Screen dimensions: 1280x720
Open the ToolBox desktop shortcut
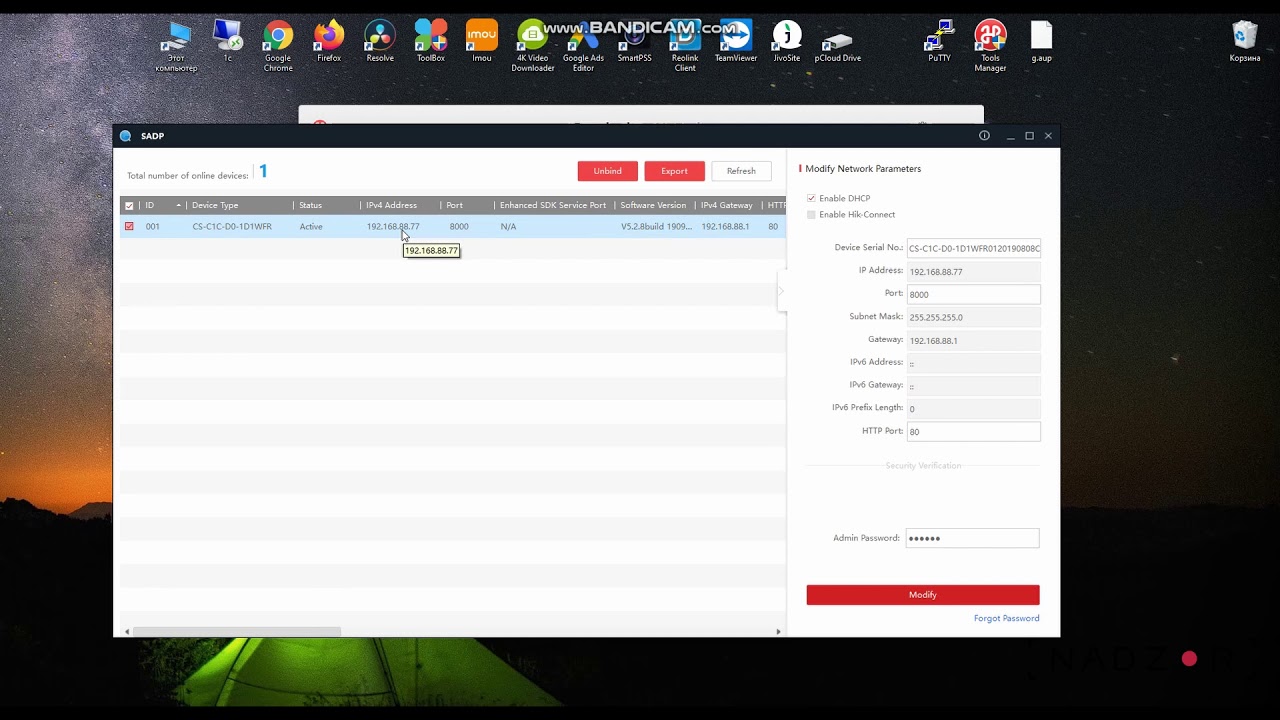click(431, 42)
